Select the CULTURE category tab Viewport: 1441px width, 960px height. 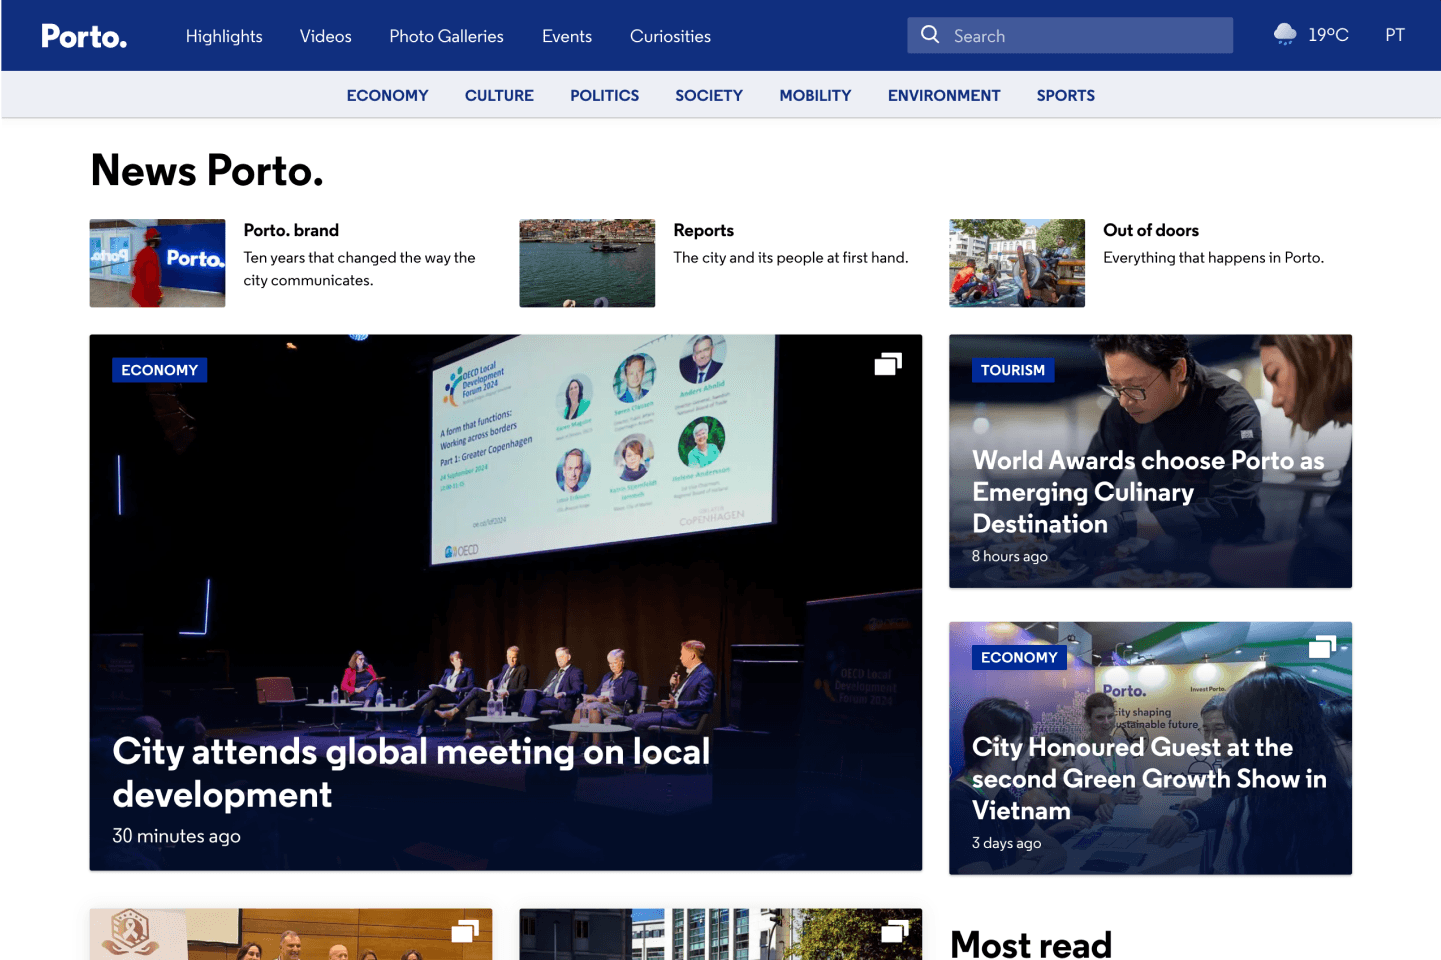coord(499,96)
